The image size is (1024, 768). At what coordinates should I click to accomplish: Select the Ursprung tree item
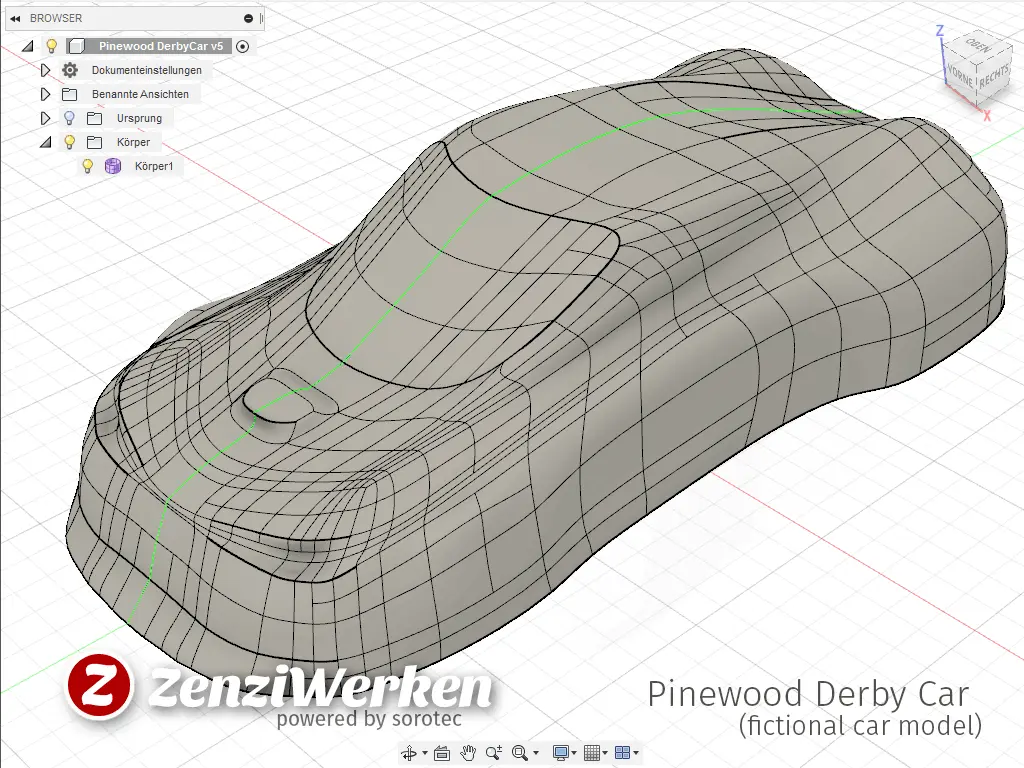click(139, 118)
